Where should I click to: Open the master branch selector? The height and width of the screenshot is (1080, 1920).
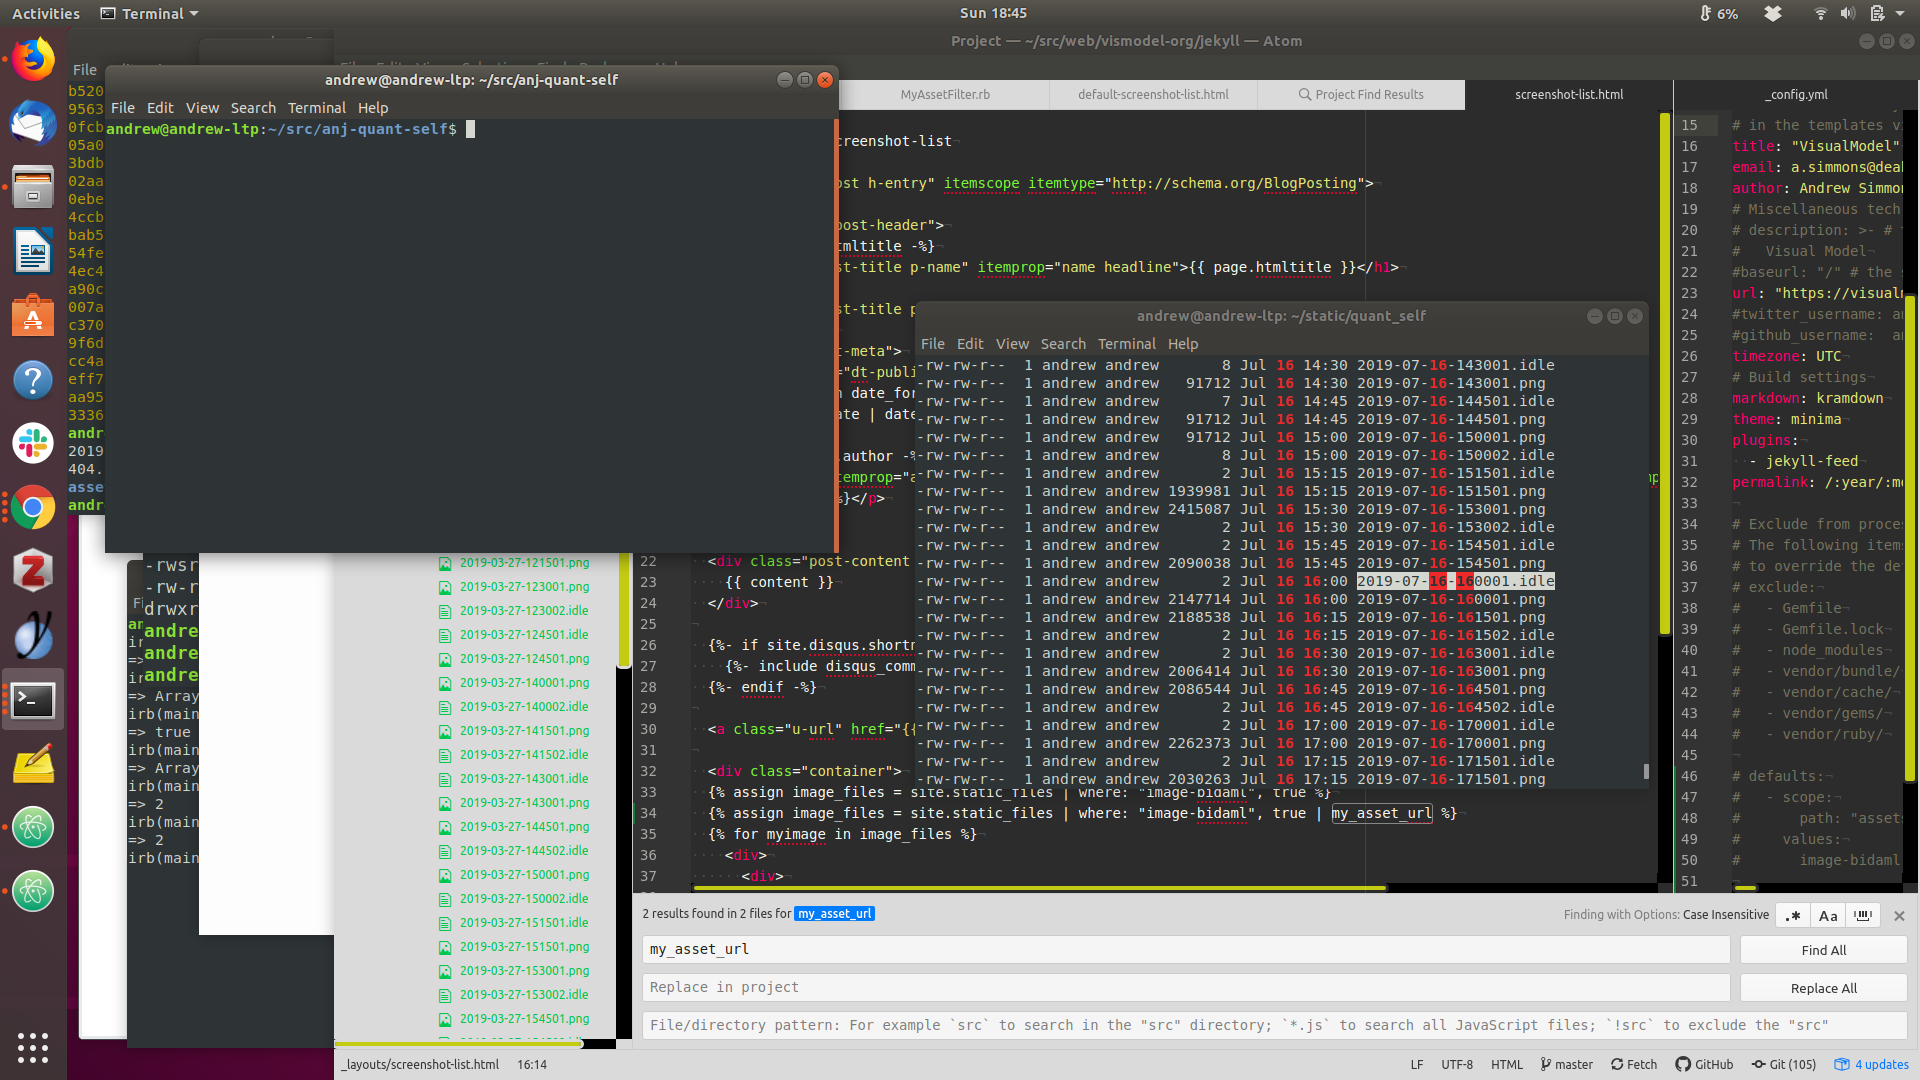[1566, 1064]
